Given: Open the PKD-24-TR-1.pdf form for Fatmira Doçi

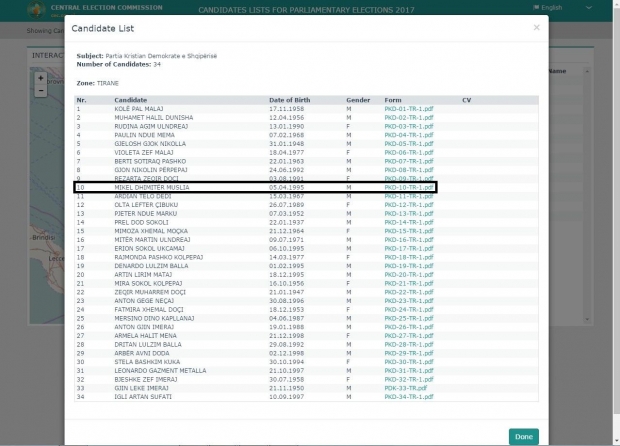Looking at the screenshot, I should [408, 309].
